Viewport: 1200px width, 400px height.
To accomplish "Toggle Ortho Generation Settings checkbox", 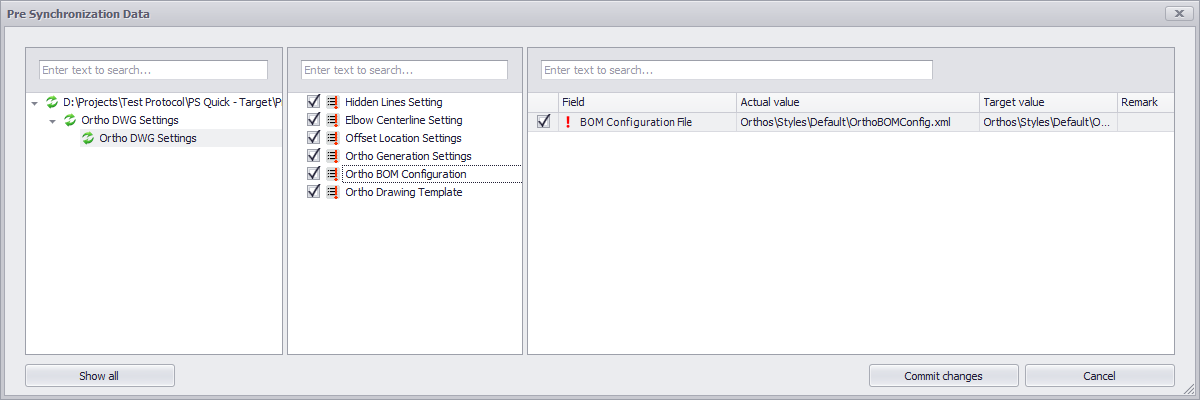I will (314, 156).
